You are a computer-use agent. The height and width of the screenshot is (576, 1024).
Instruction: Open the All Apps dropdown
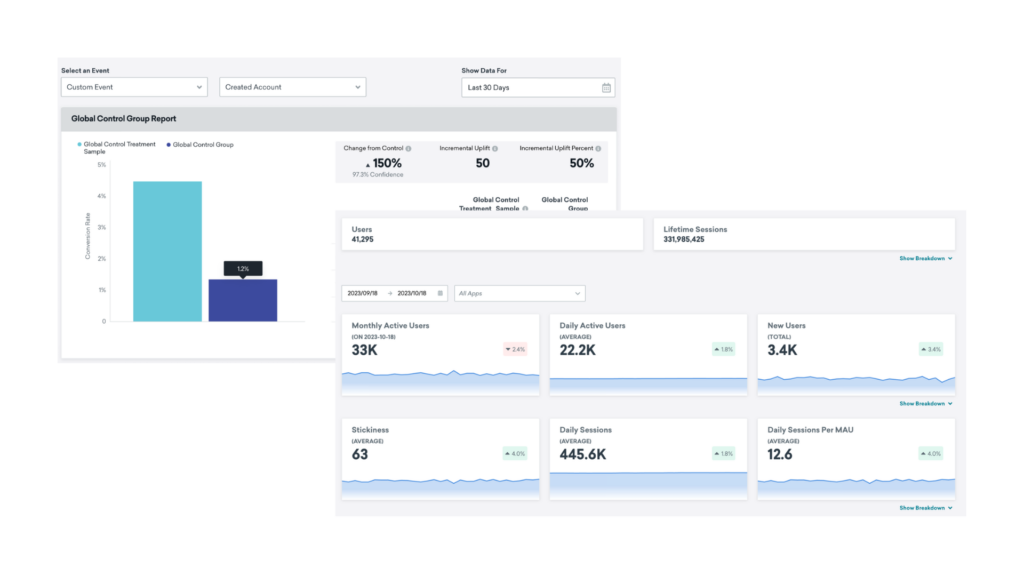tap(519, 293)
